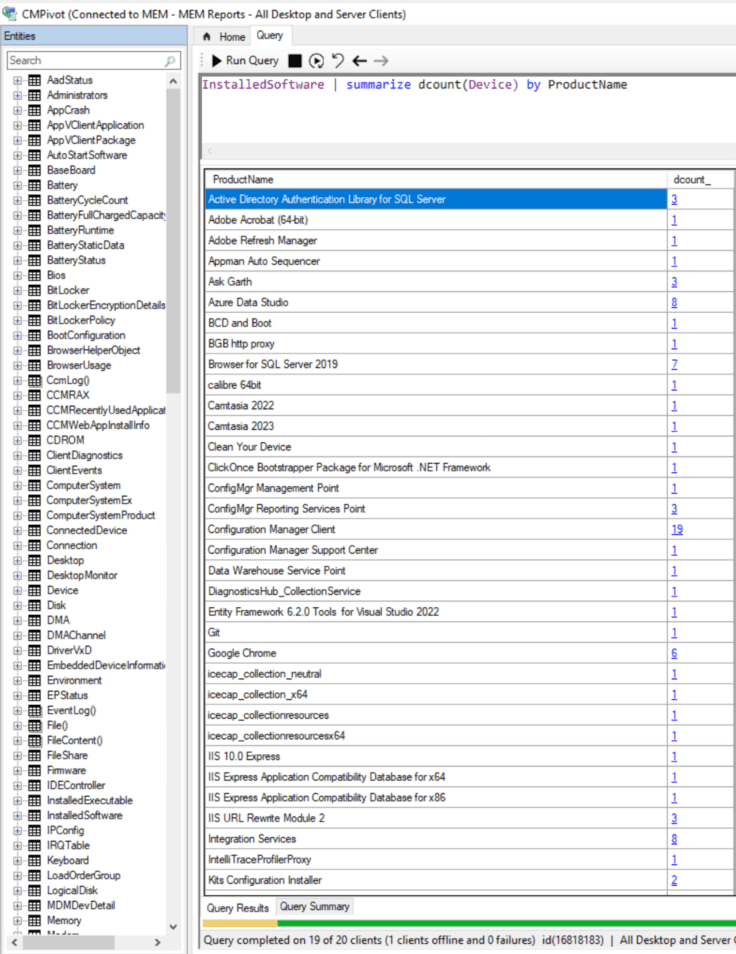Select the Active Directory Authentication Library row
This screenshot has width=736, height=954.
pyautogui.click(x=436, y=200)
